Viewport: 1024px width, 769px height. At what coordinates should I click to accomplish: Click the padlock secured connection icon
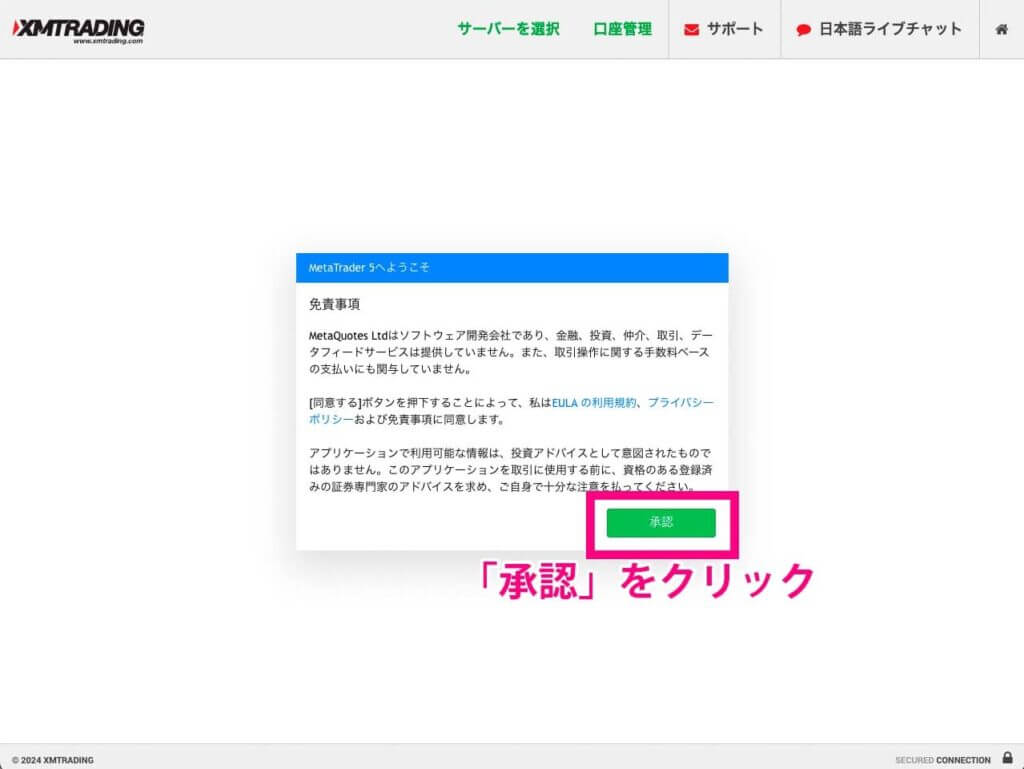point(1007,758)
